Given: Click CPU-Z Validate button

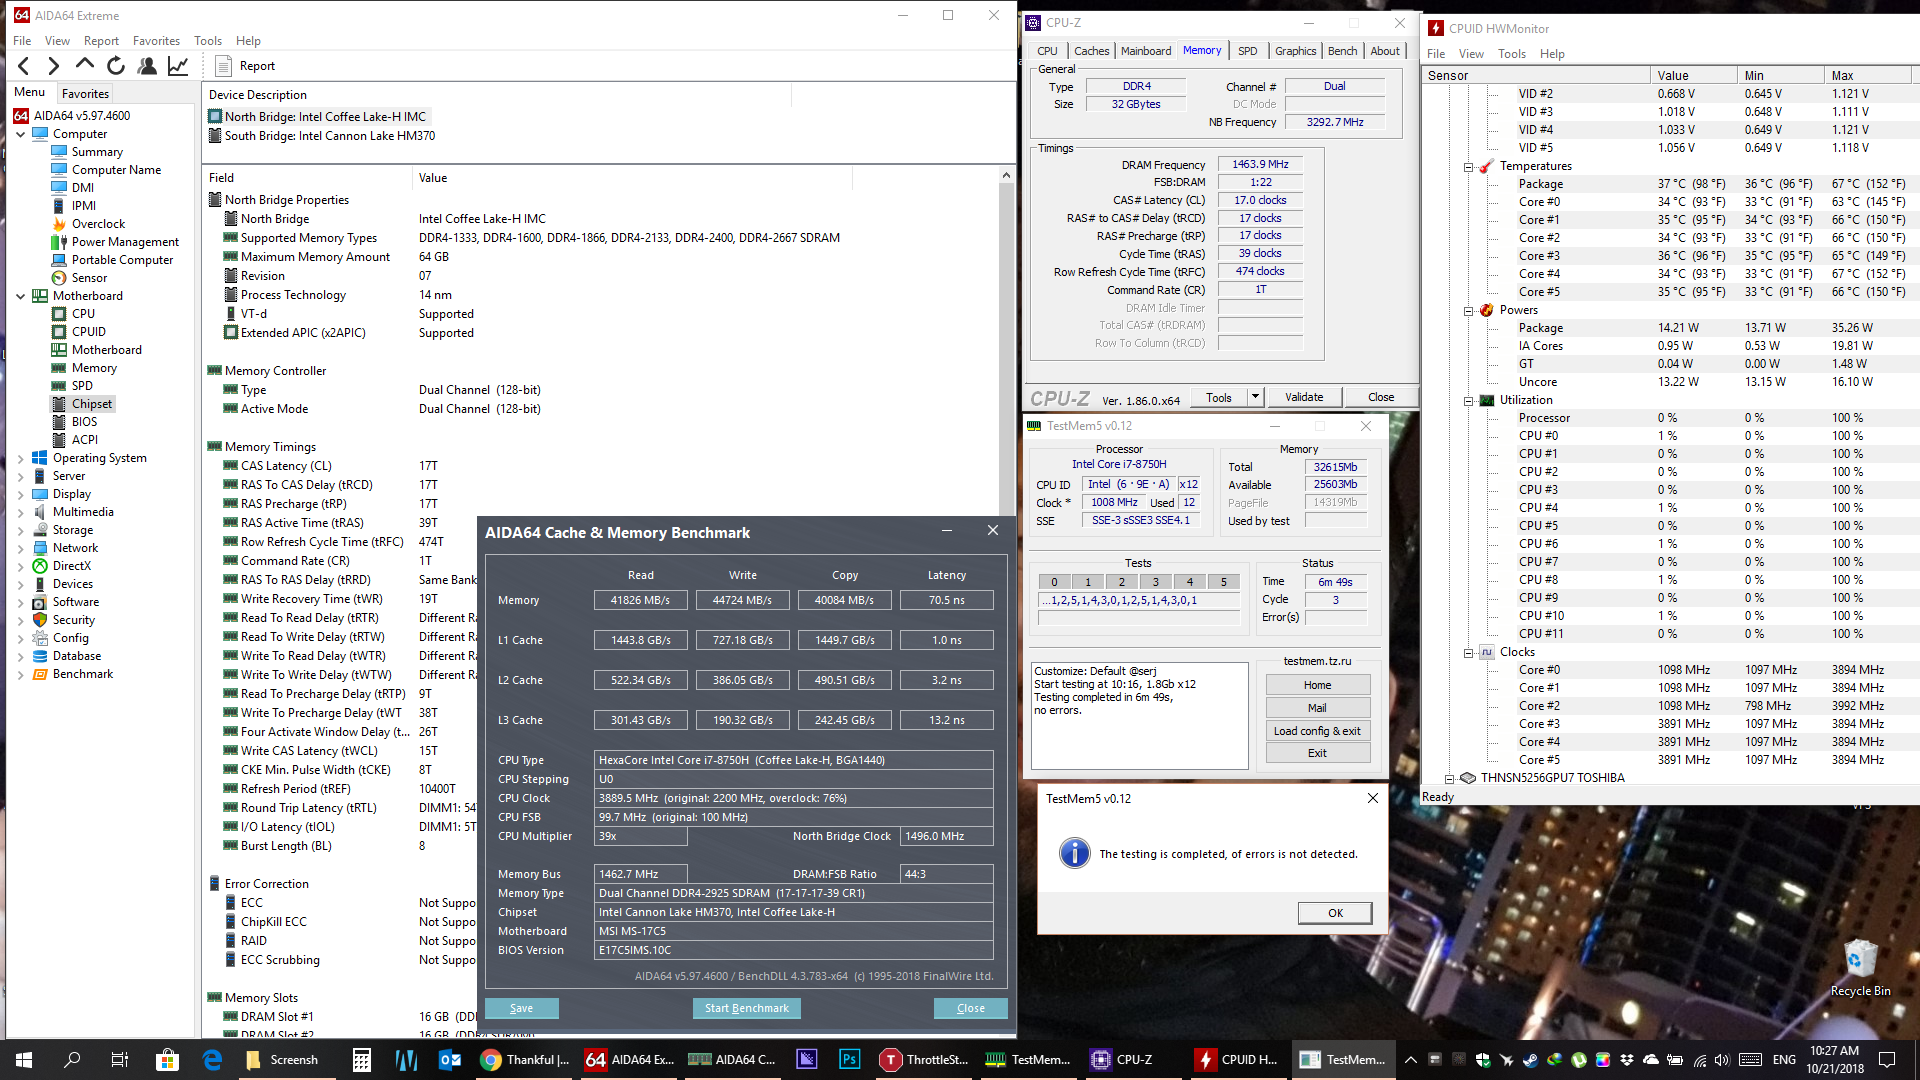Looking at the screenshot, I should (1304, 397).
